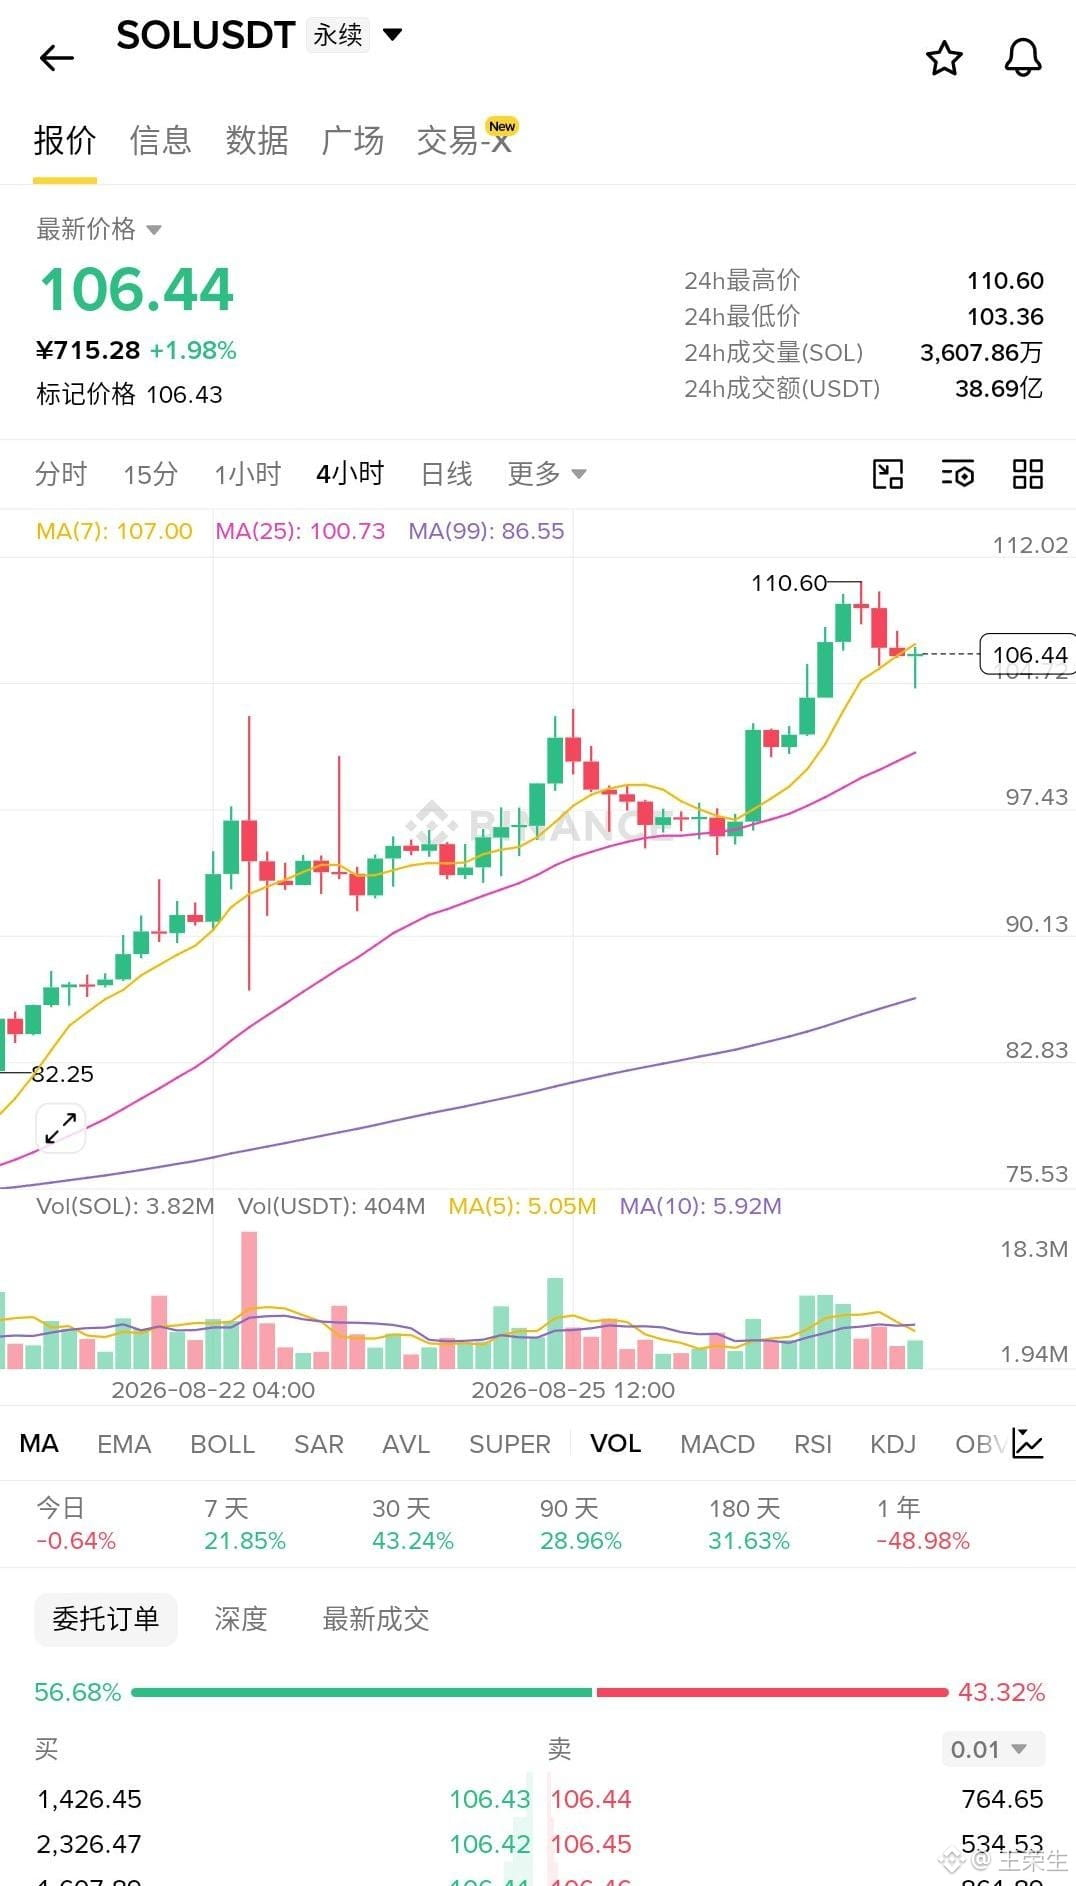The image size is (1076, 1886).
Task: Tap the red 43.32% sell ratio bar
Action: pos(772,1692)
